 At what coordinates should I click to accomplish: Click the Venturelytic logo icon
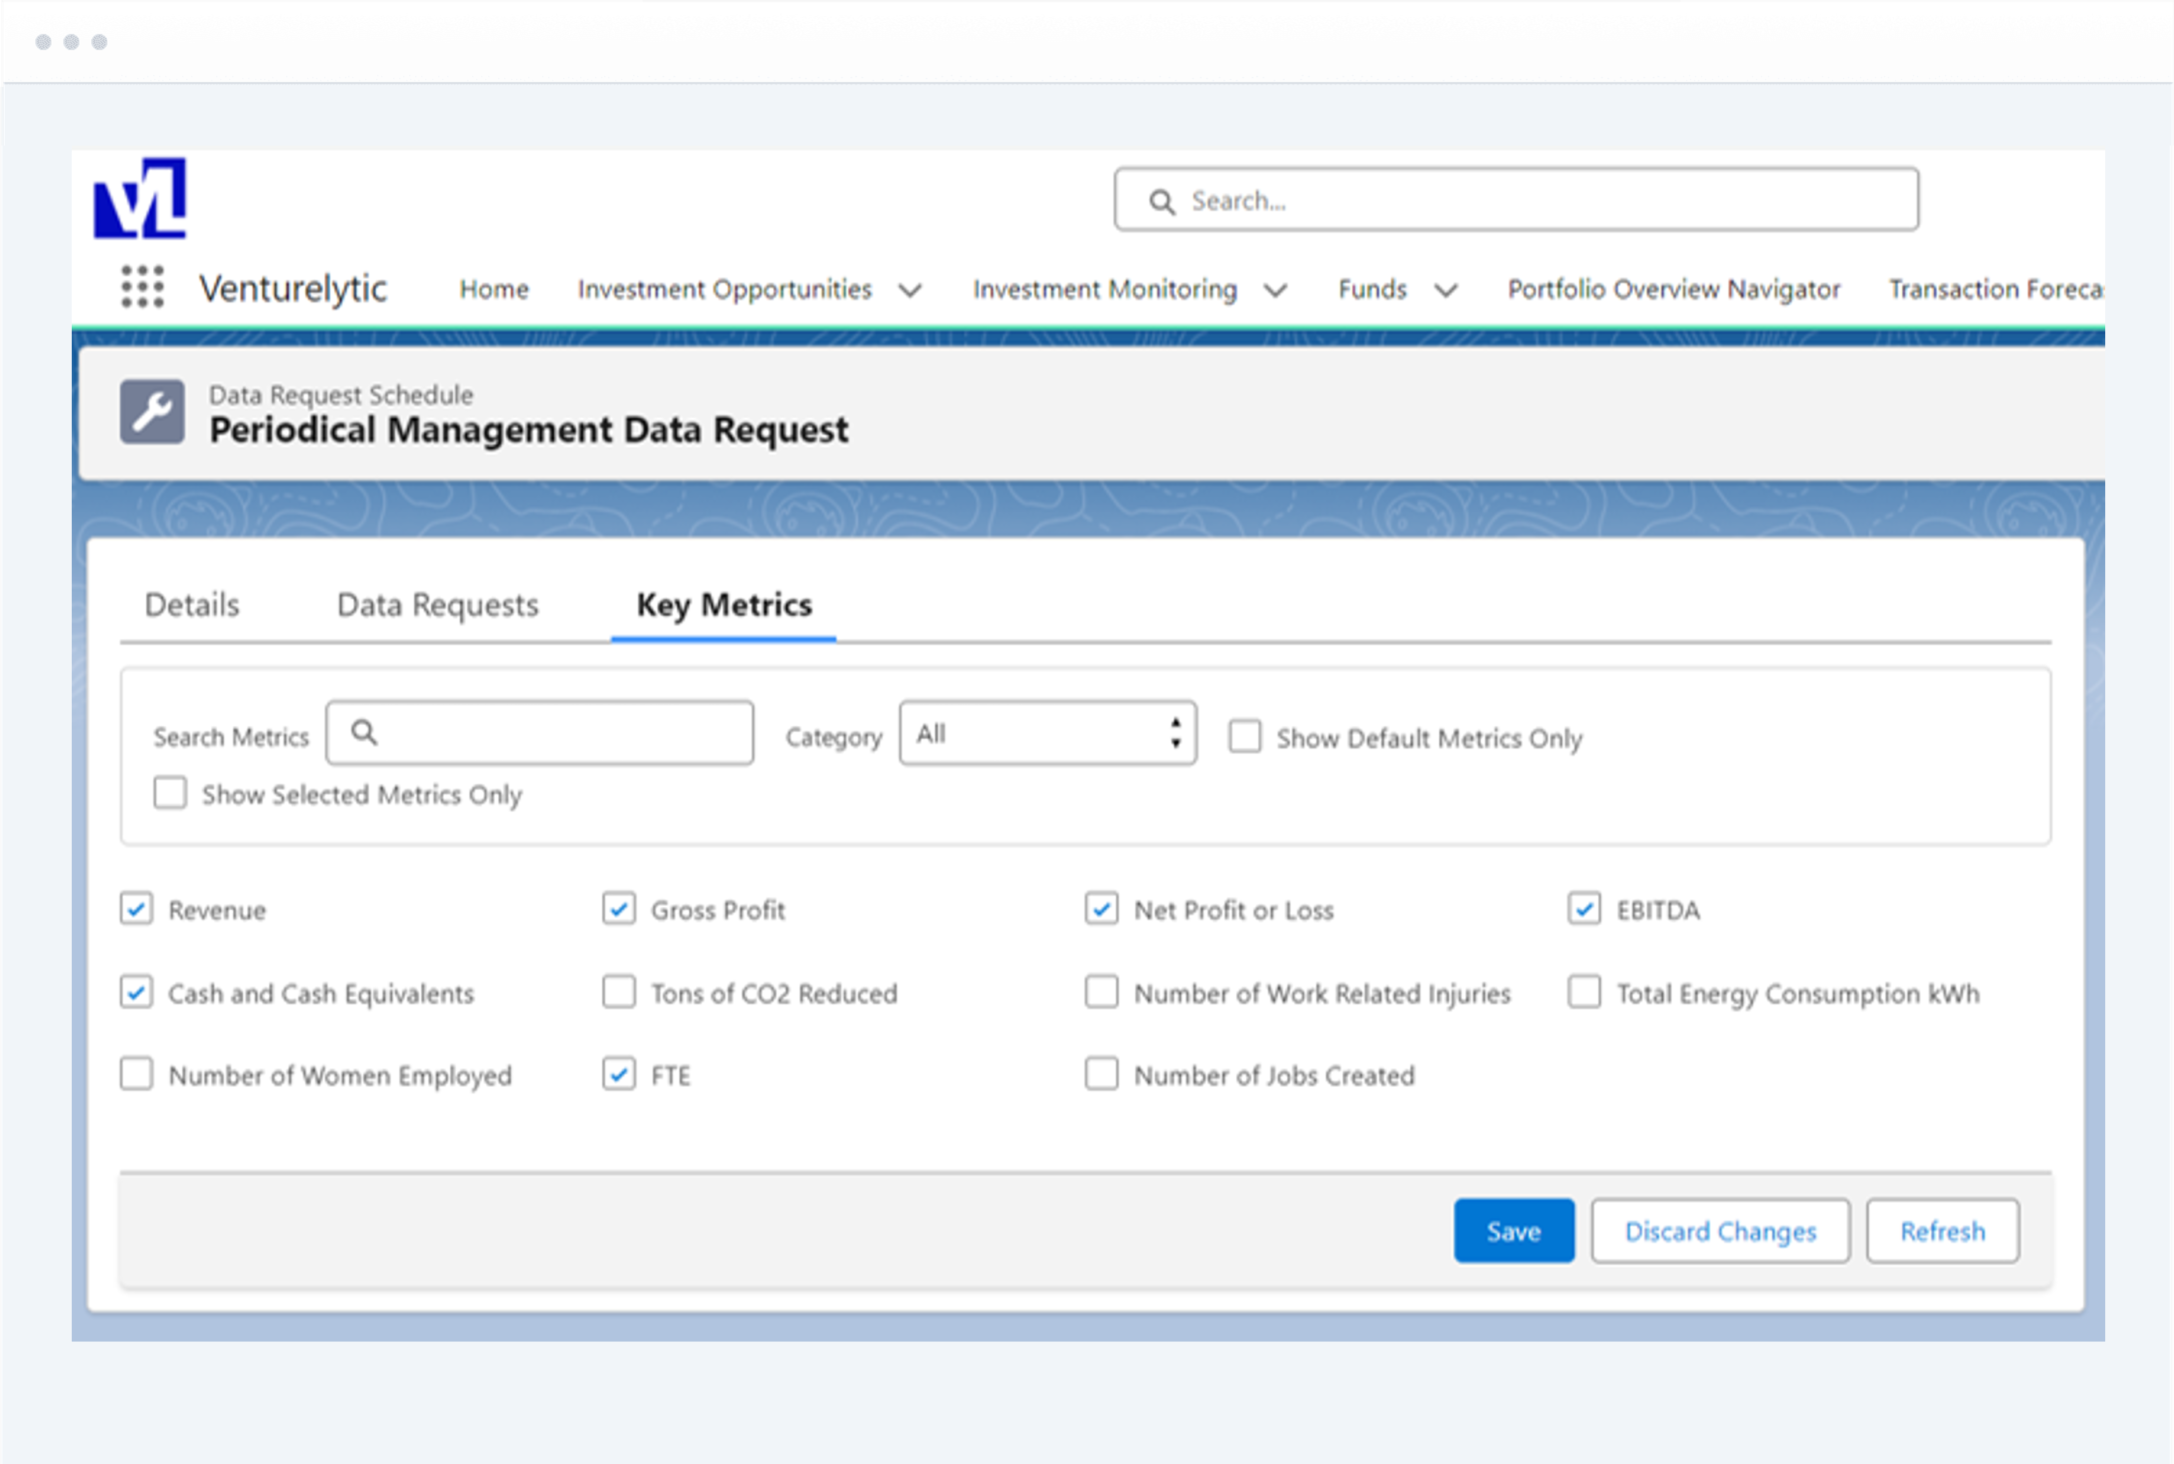pyautogui.click(x=140, y=198)
